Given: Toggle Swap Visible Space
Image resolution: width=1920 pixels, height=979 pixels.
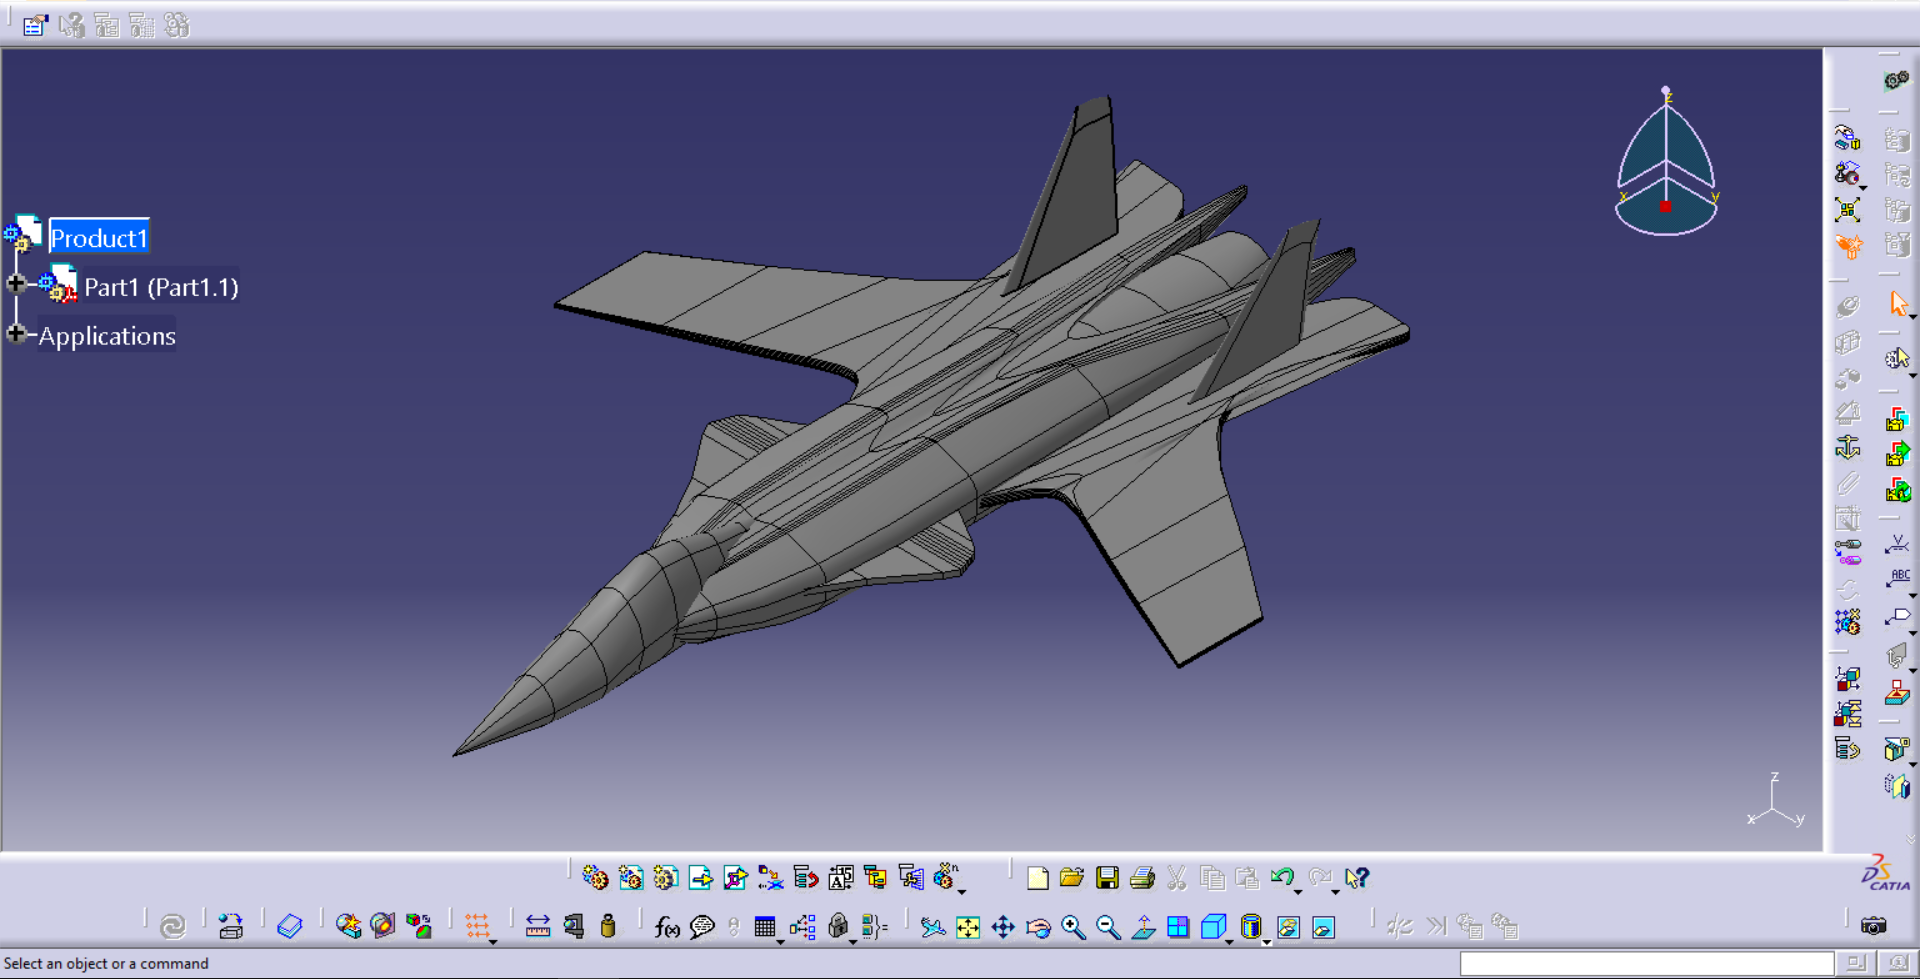Looking at the screenshot, I should [x=1323, y=927].
